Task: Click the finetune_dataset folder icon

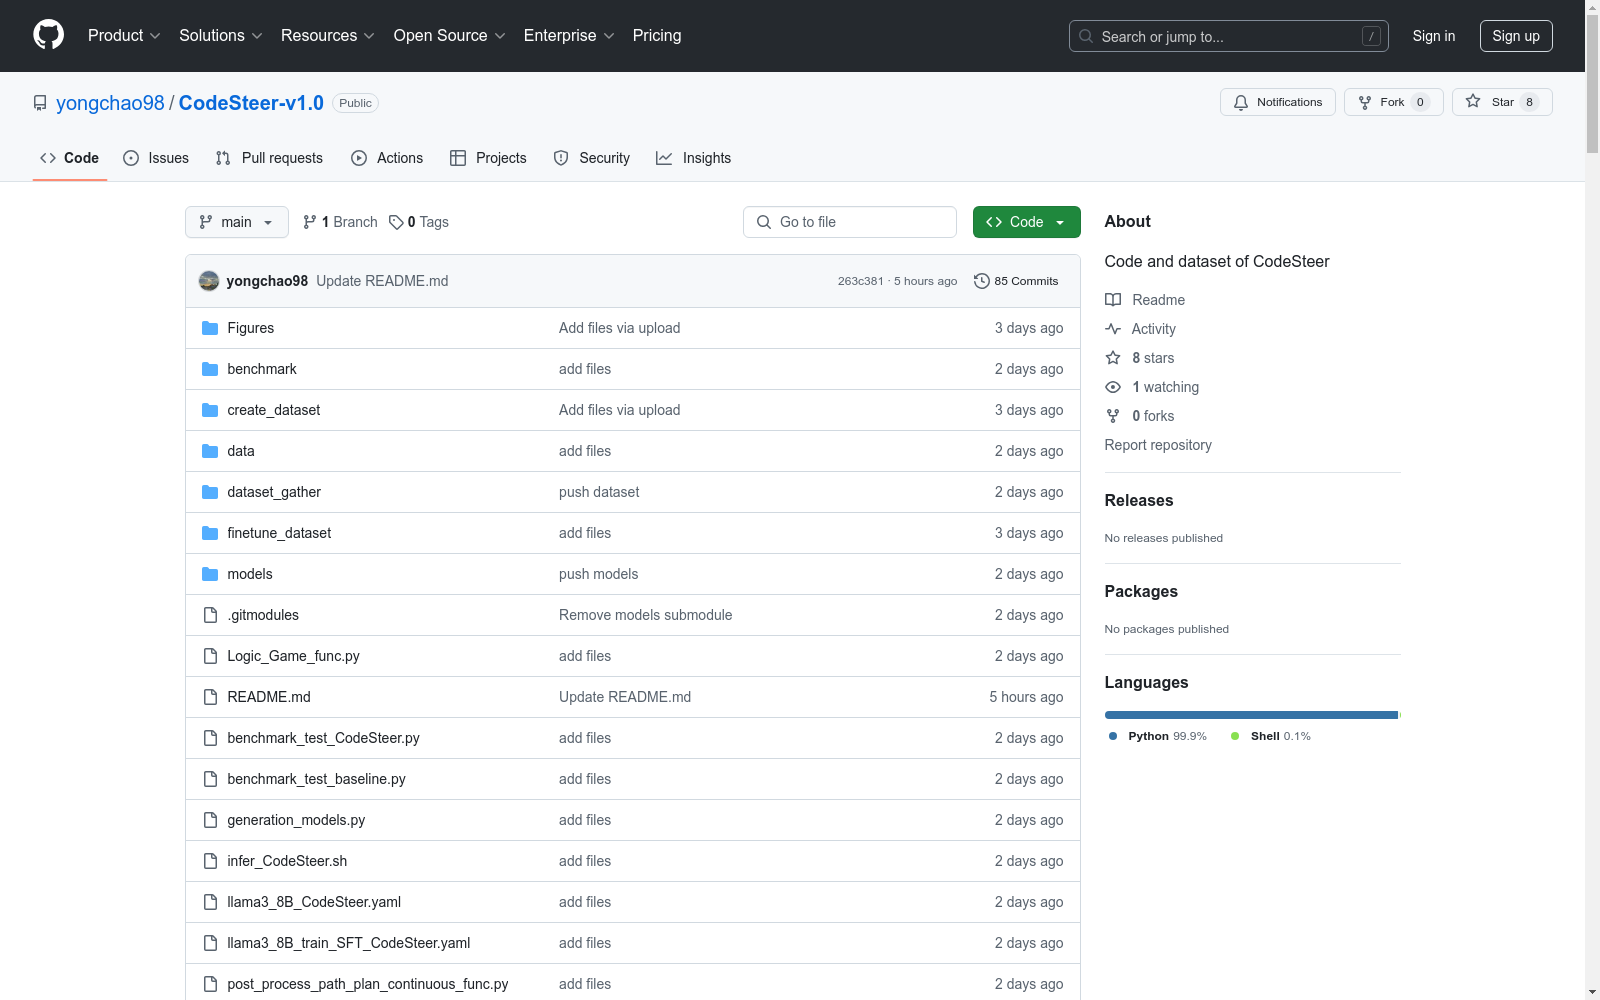Action: 210,533
